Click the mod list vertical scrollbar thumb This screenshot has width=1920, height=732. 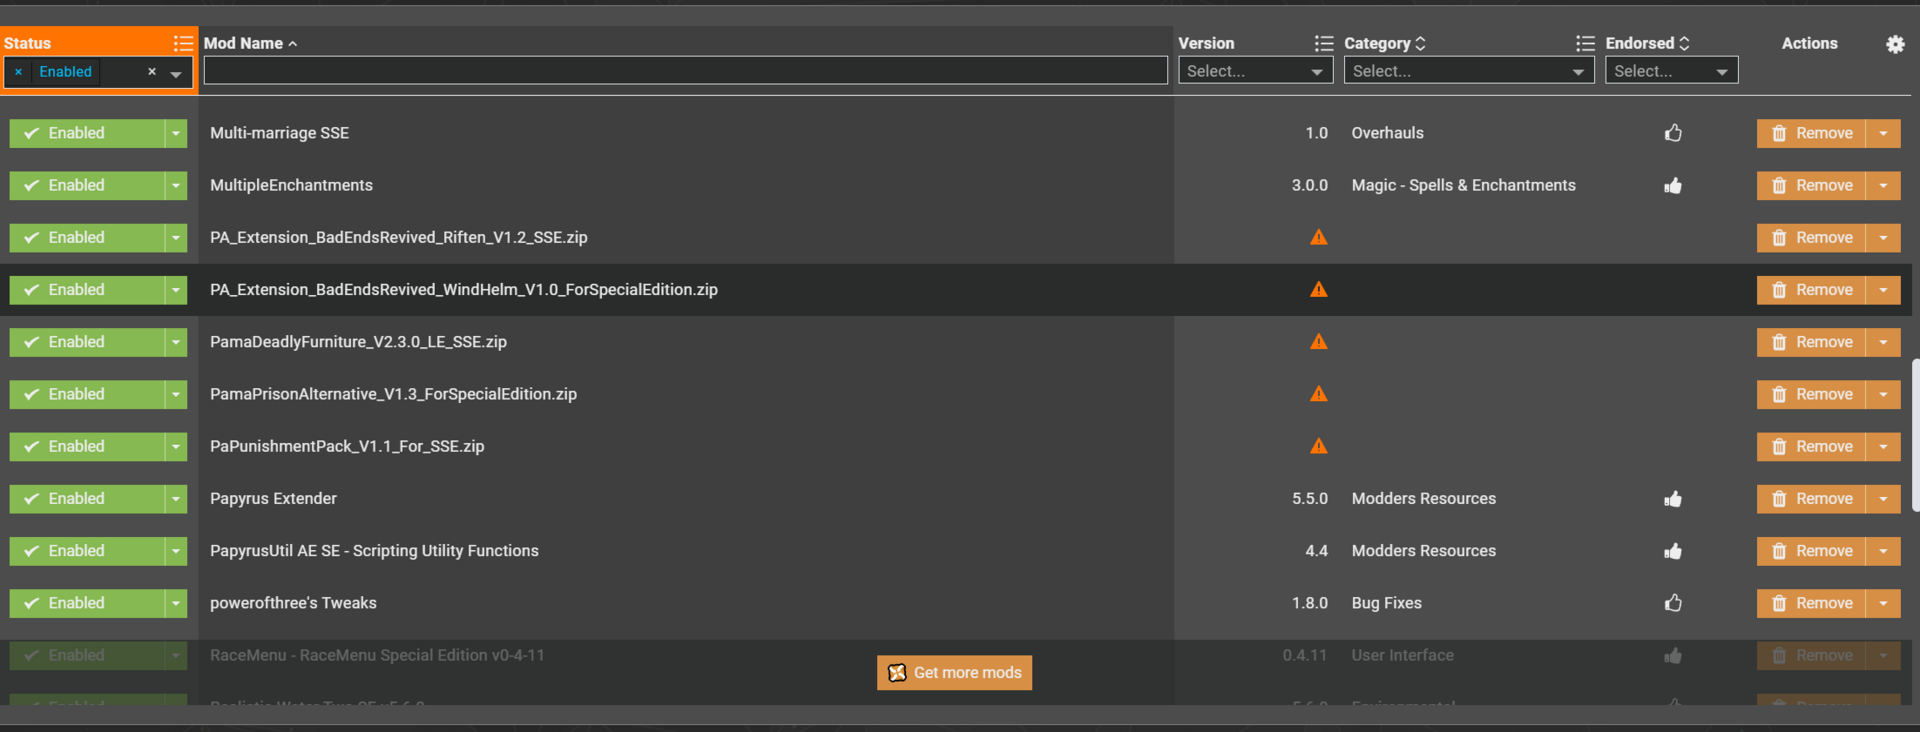[x=1915, y=435]
